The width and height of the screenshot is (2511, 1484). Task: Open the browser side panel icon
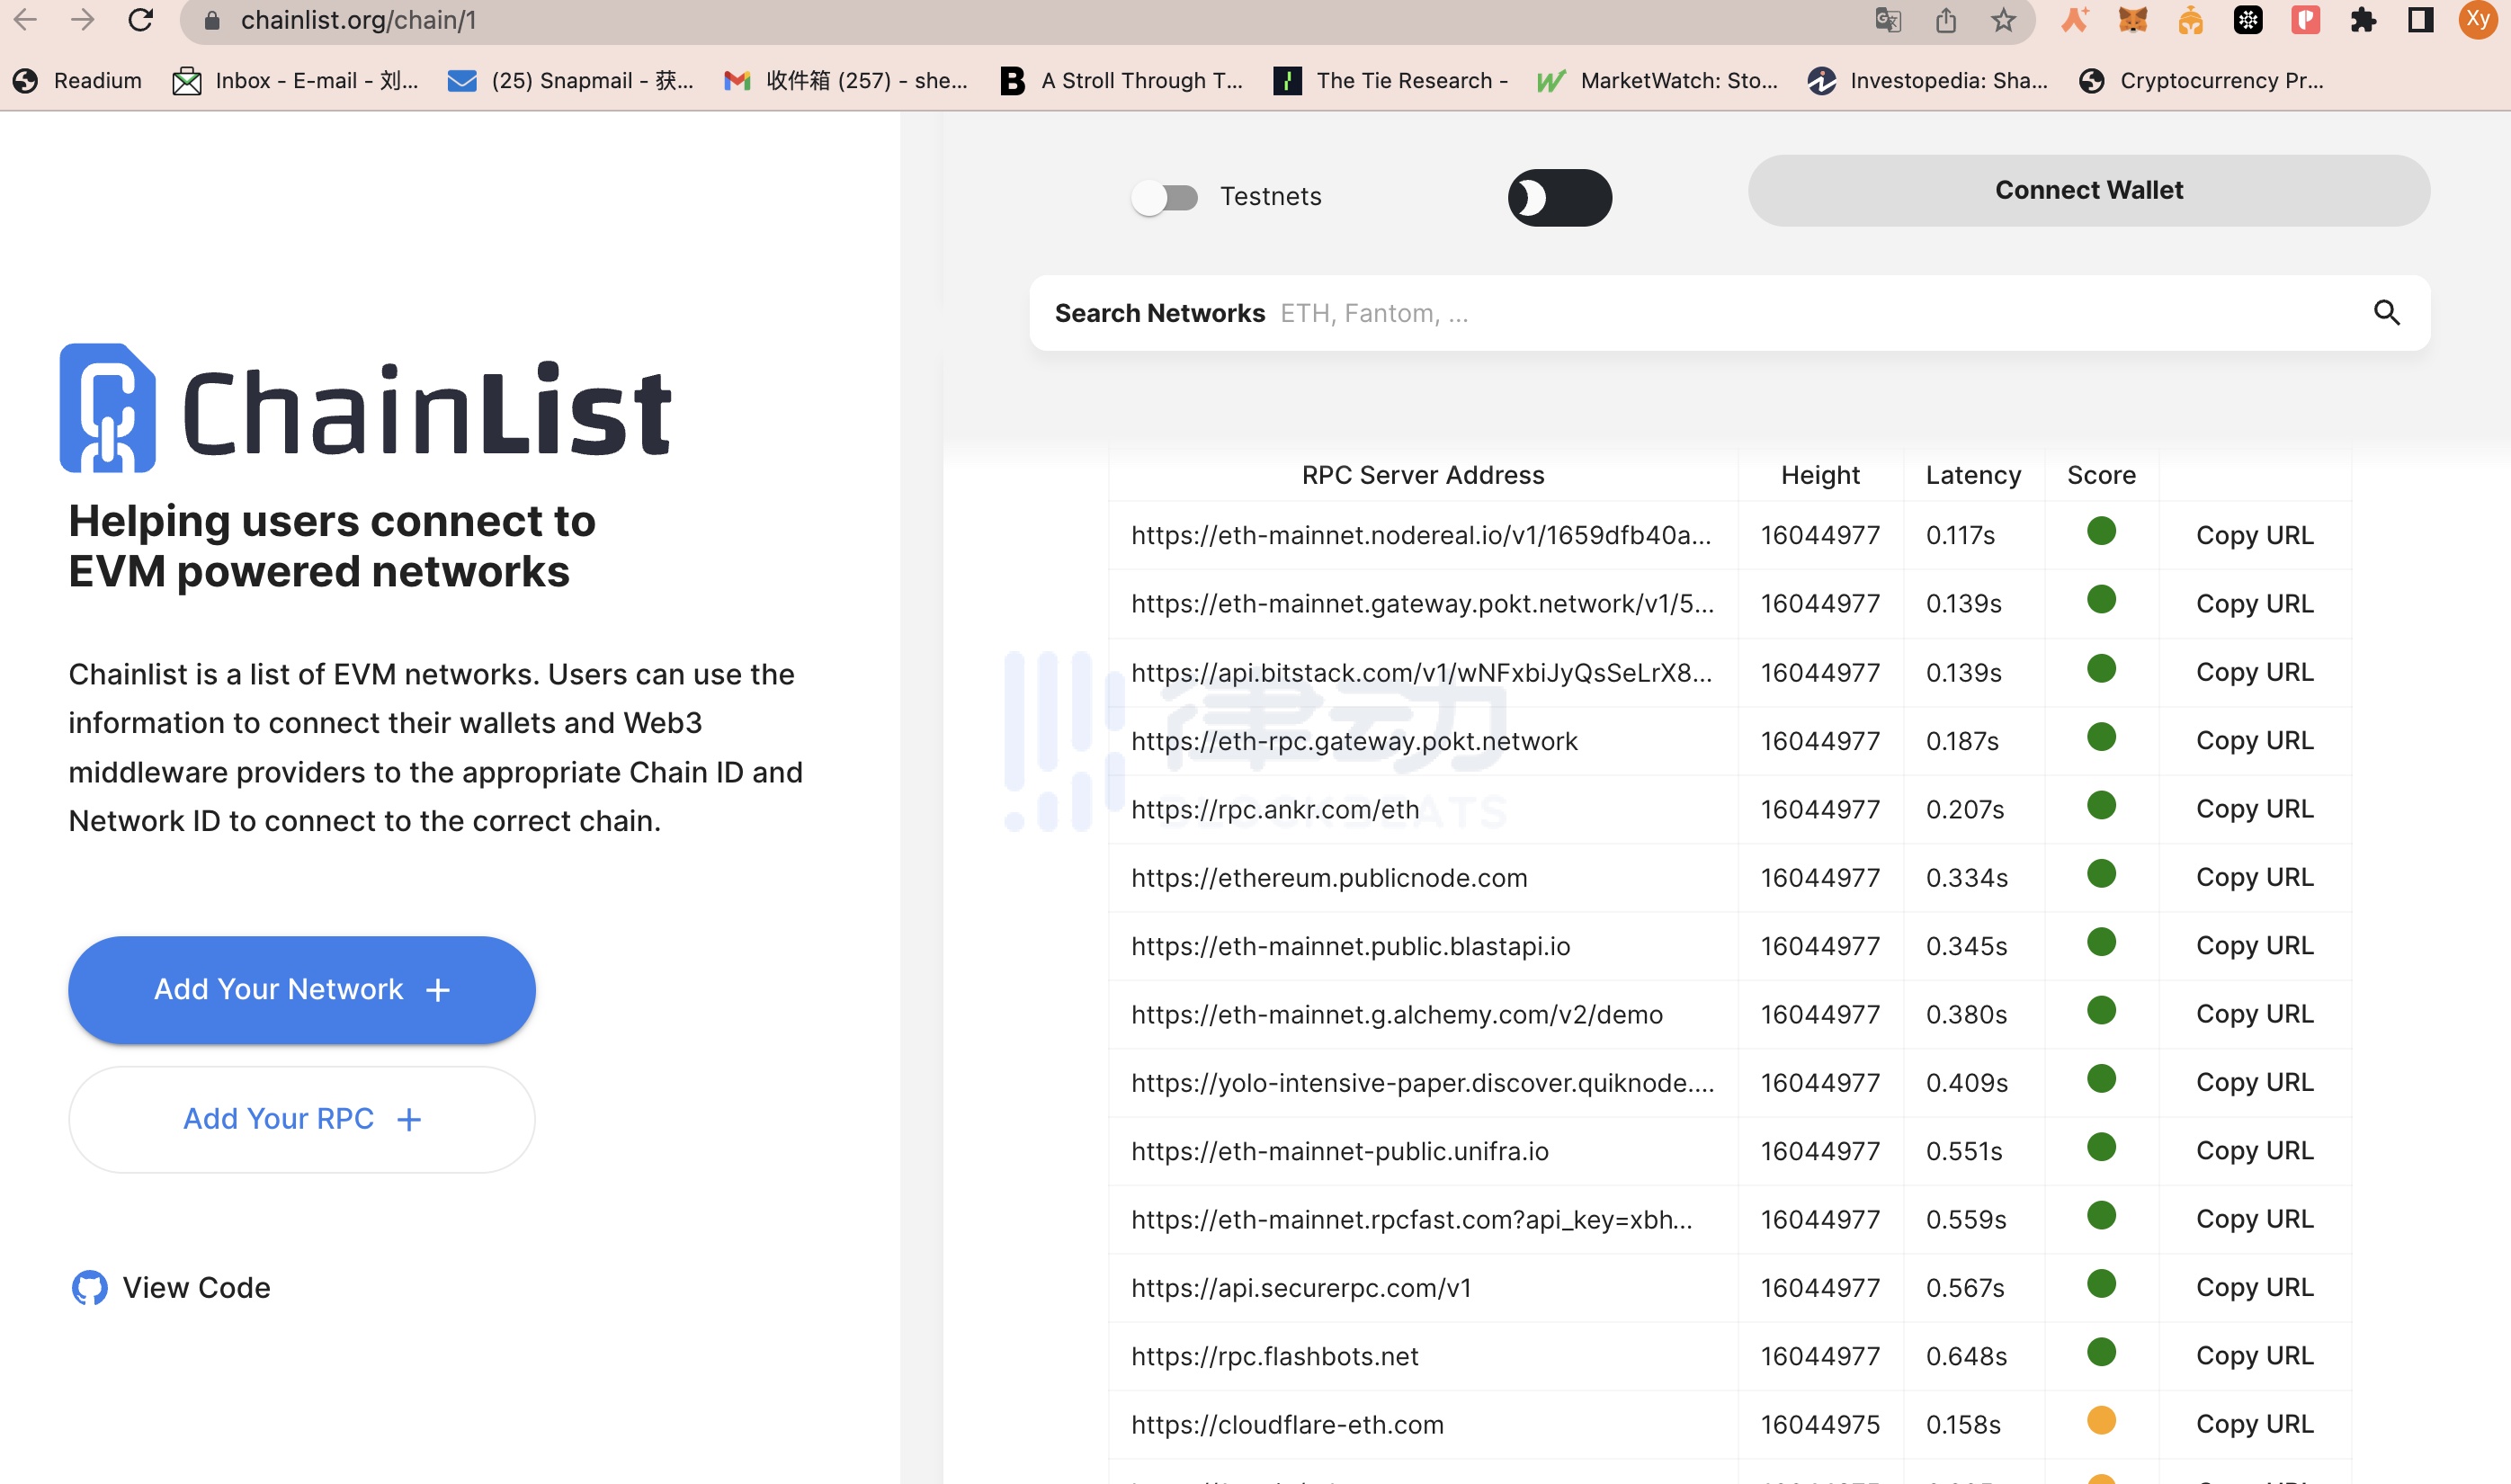(2420, 20)
